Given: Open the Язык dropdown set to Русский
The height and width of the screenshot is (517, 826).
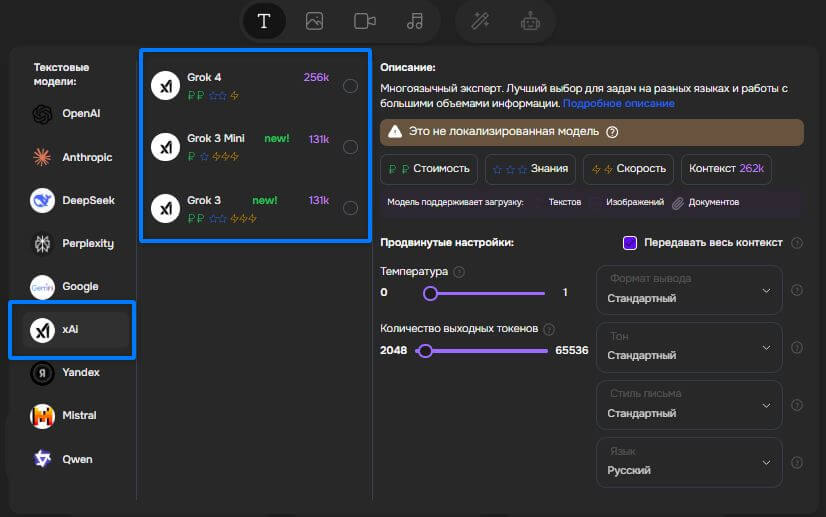Looking at the screenshot, I should pyautogui.click(x=689, y=462).
